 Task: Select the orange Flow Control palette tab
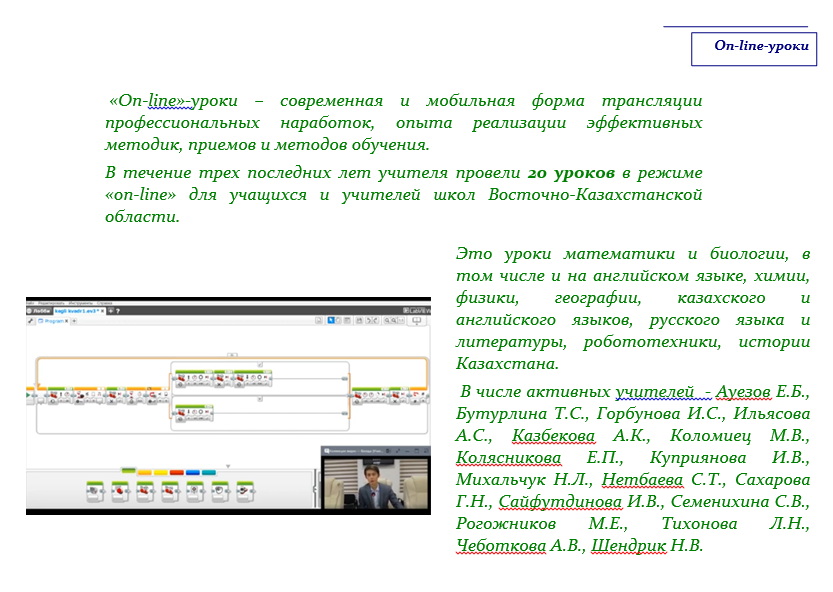click(x=145, y=472)
